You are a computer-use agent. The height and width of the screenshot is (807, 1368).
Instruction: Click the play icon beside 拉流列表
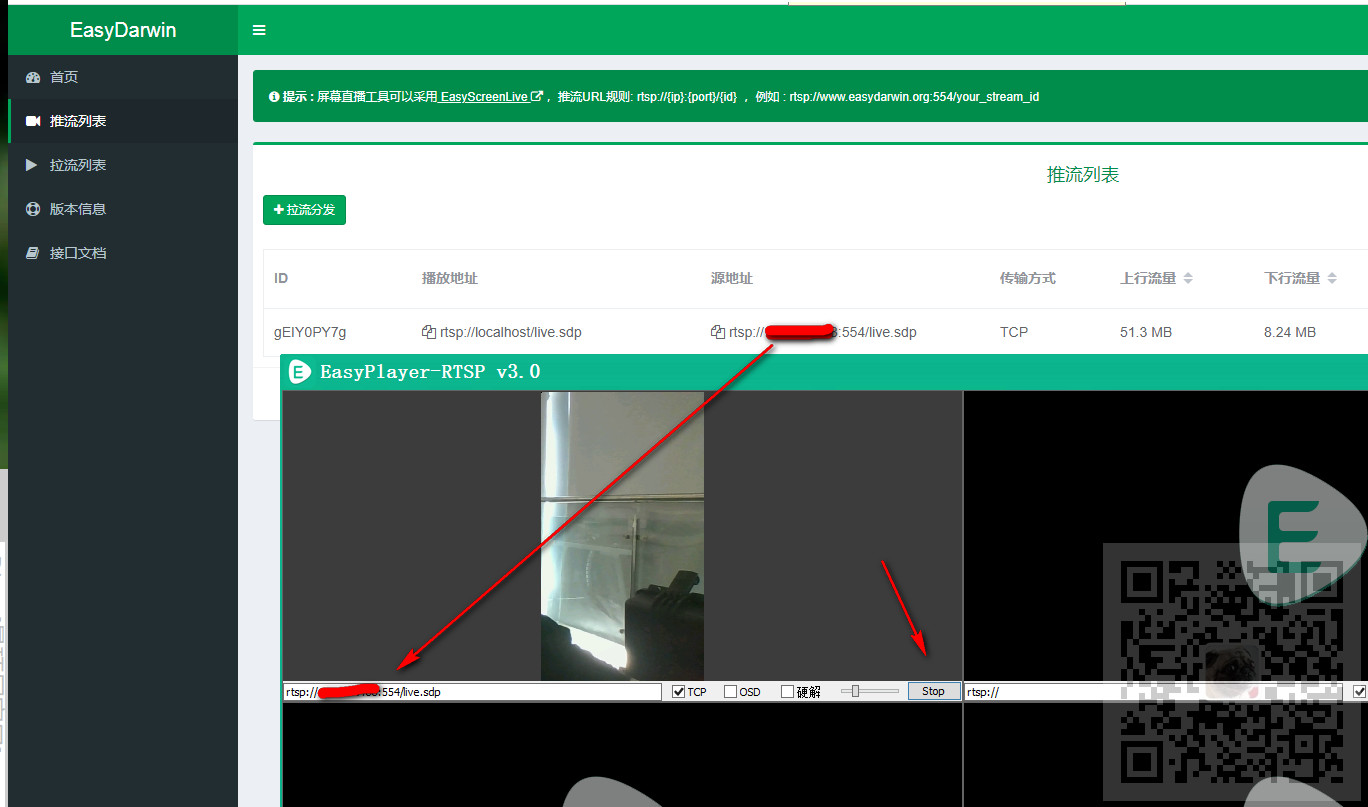point(32,165)
